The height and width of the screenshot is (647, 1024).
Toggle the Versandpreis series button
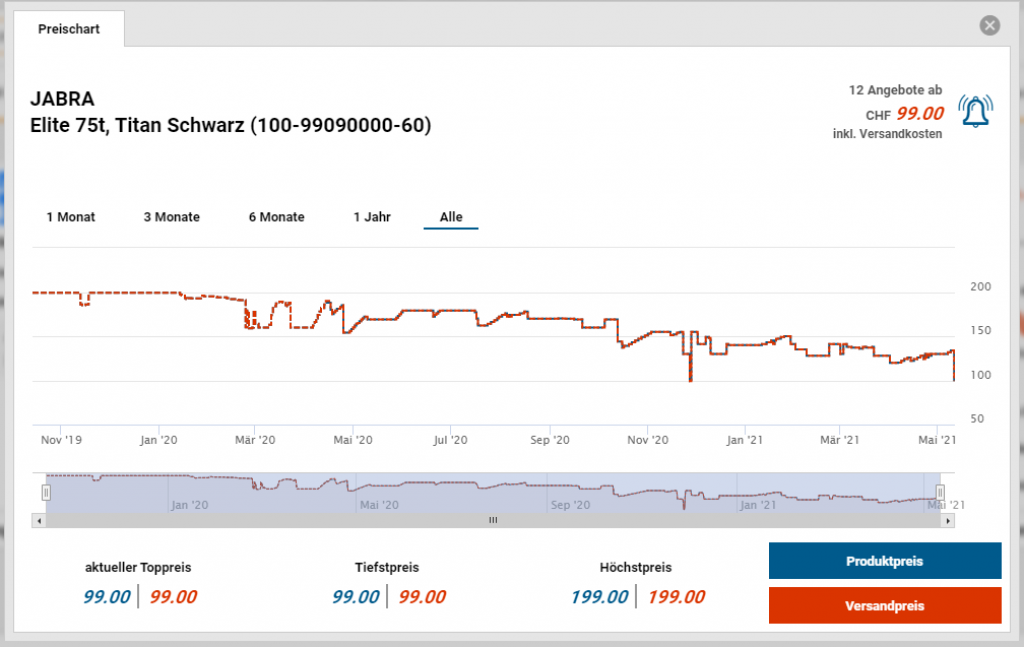pyautogui.click(x=884, y=605)
